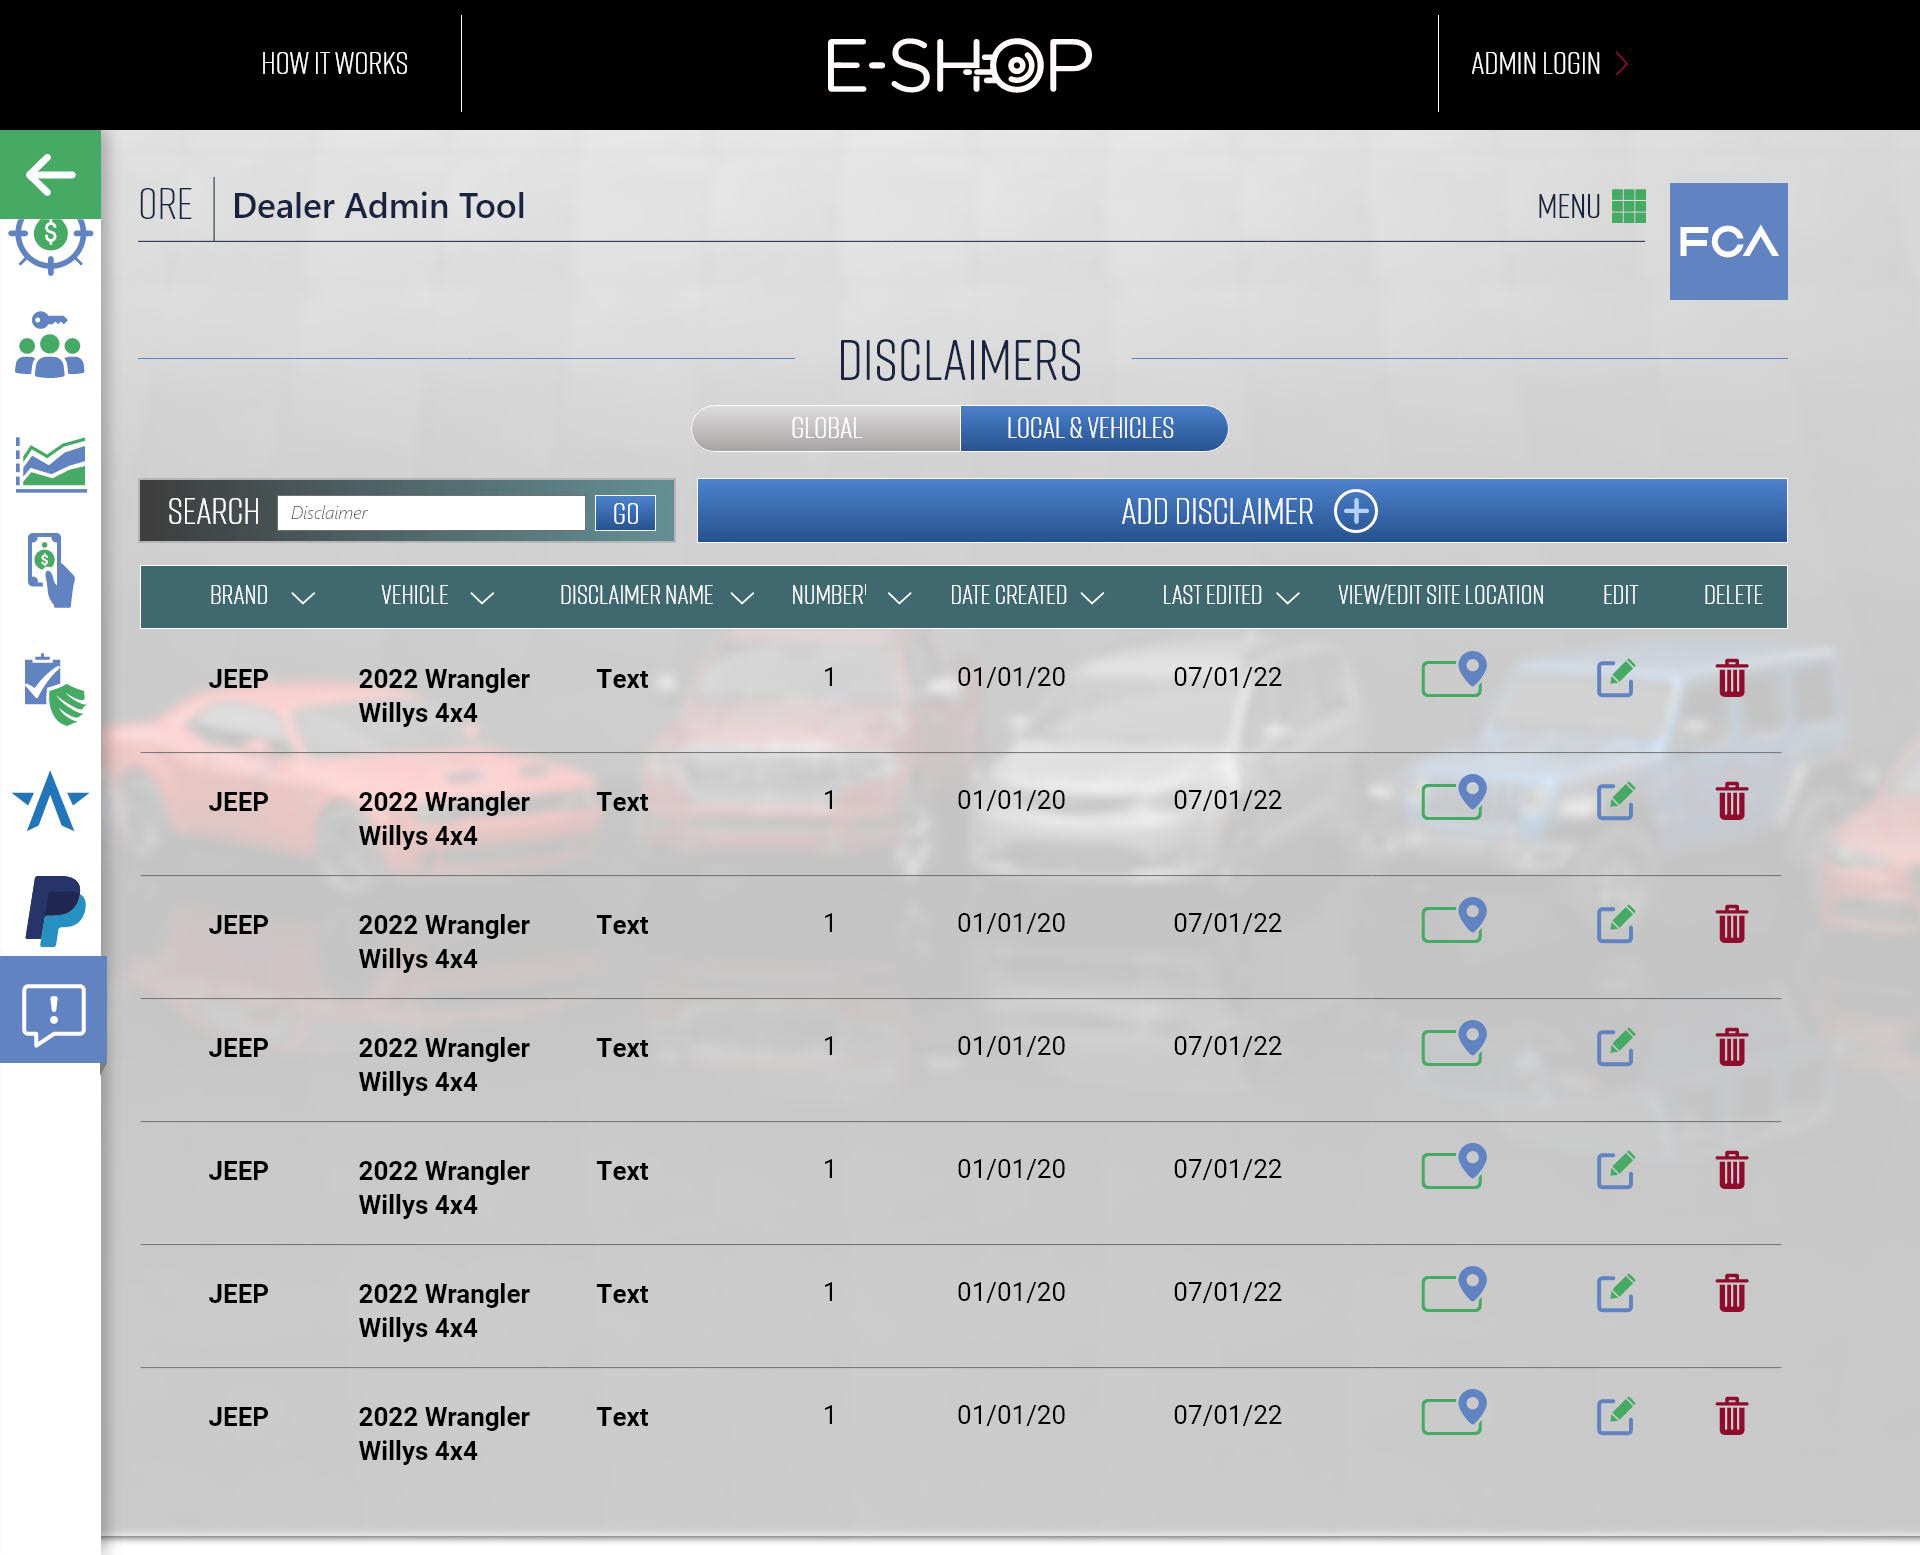Open the ADMIN LOGIN link

point(1549,64)
